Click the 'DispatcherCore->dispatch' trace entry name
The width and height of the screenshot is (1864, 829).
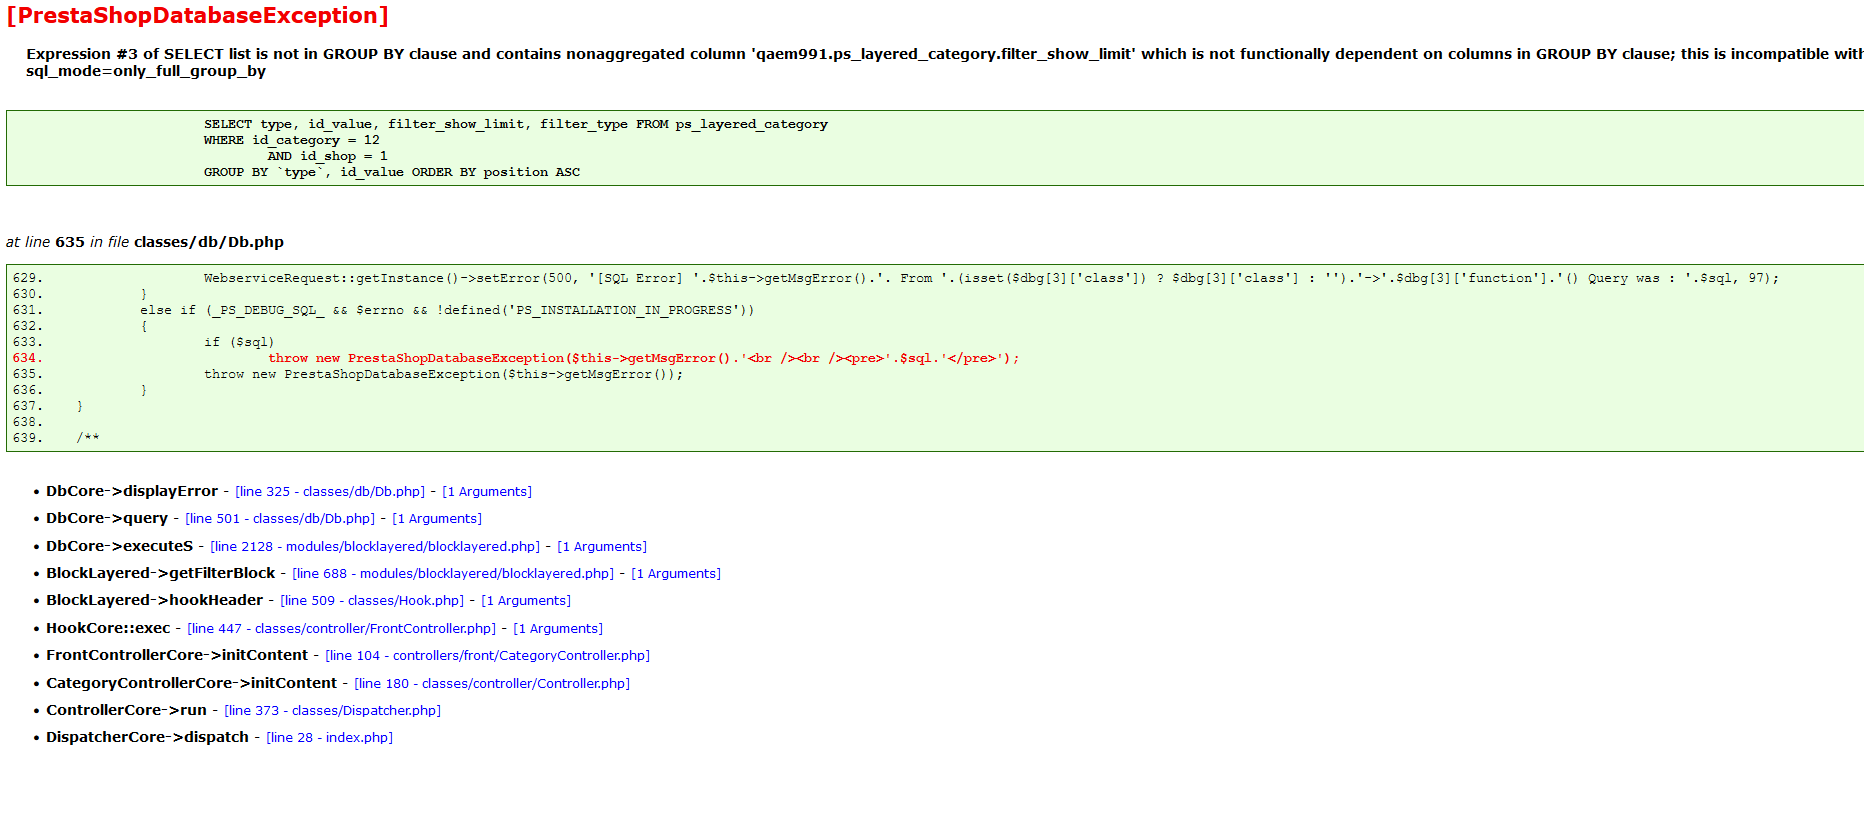[148, 737]
